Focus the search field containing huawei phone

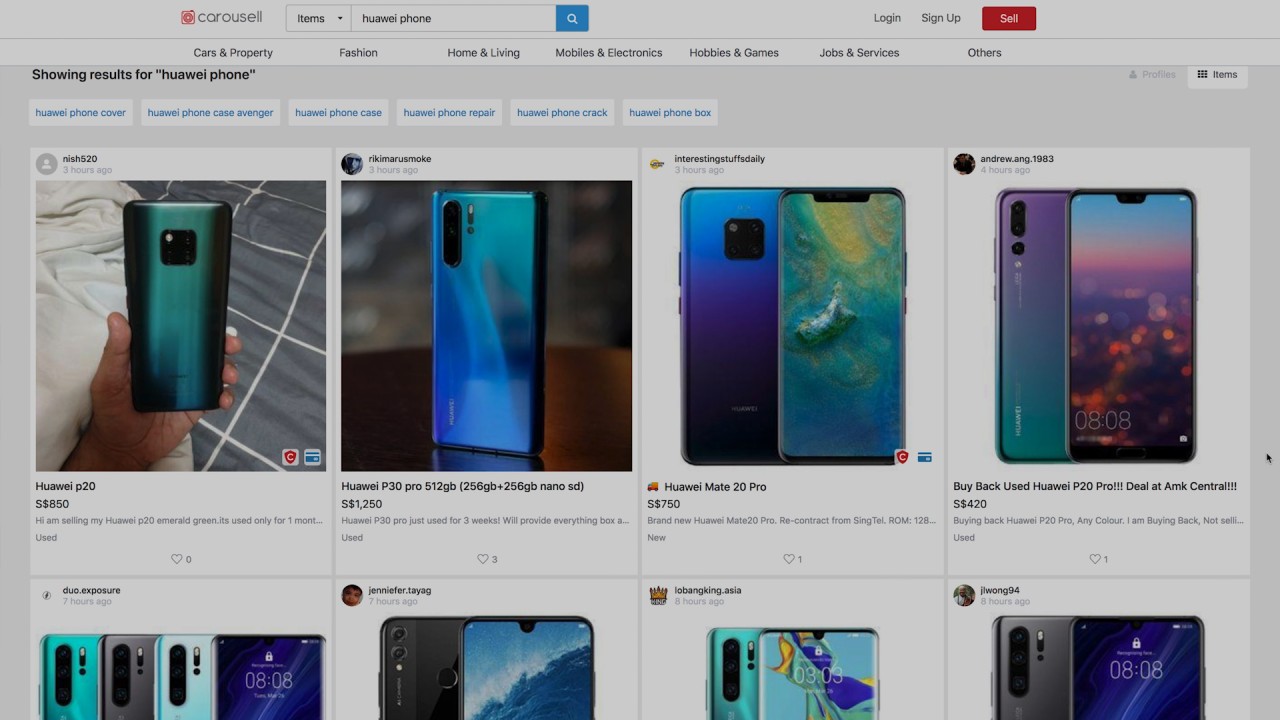pos(453,18)
